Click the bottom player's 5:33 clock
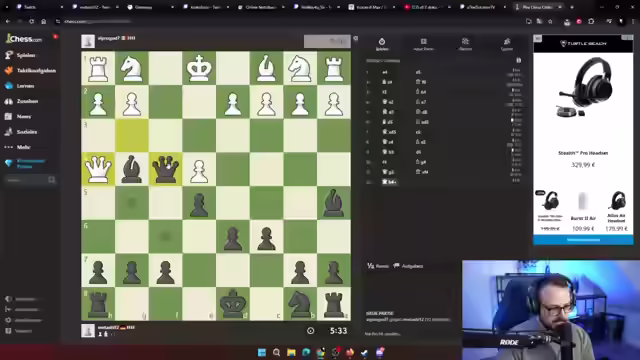 pos(338,331)
